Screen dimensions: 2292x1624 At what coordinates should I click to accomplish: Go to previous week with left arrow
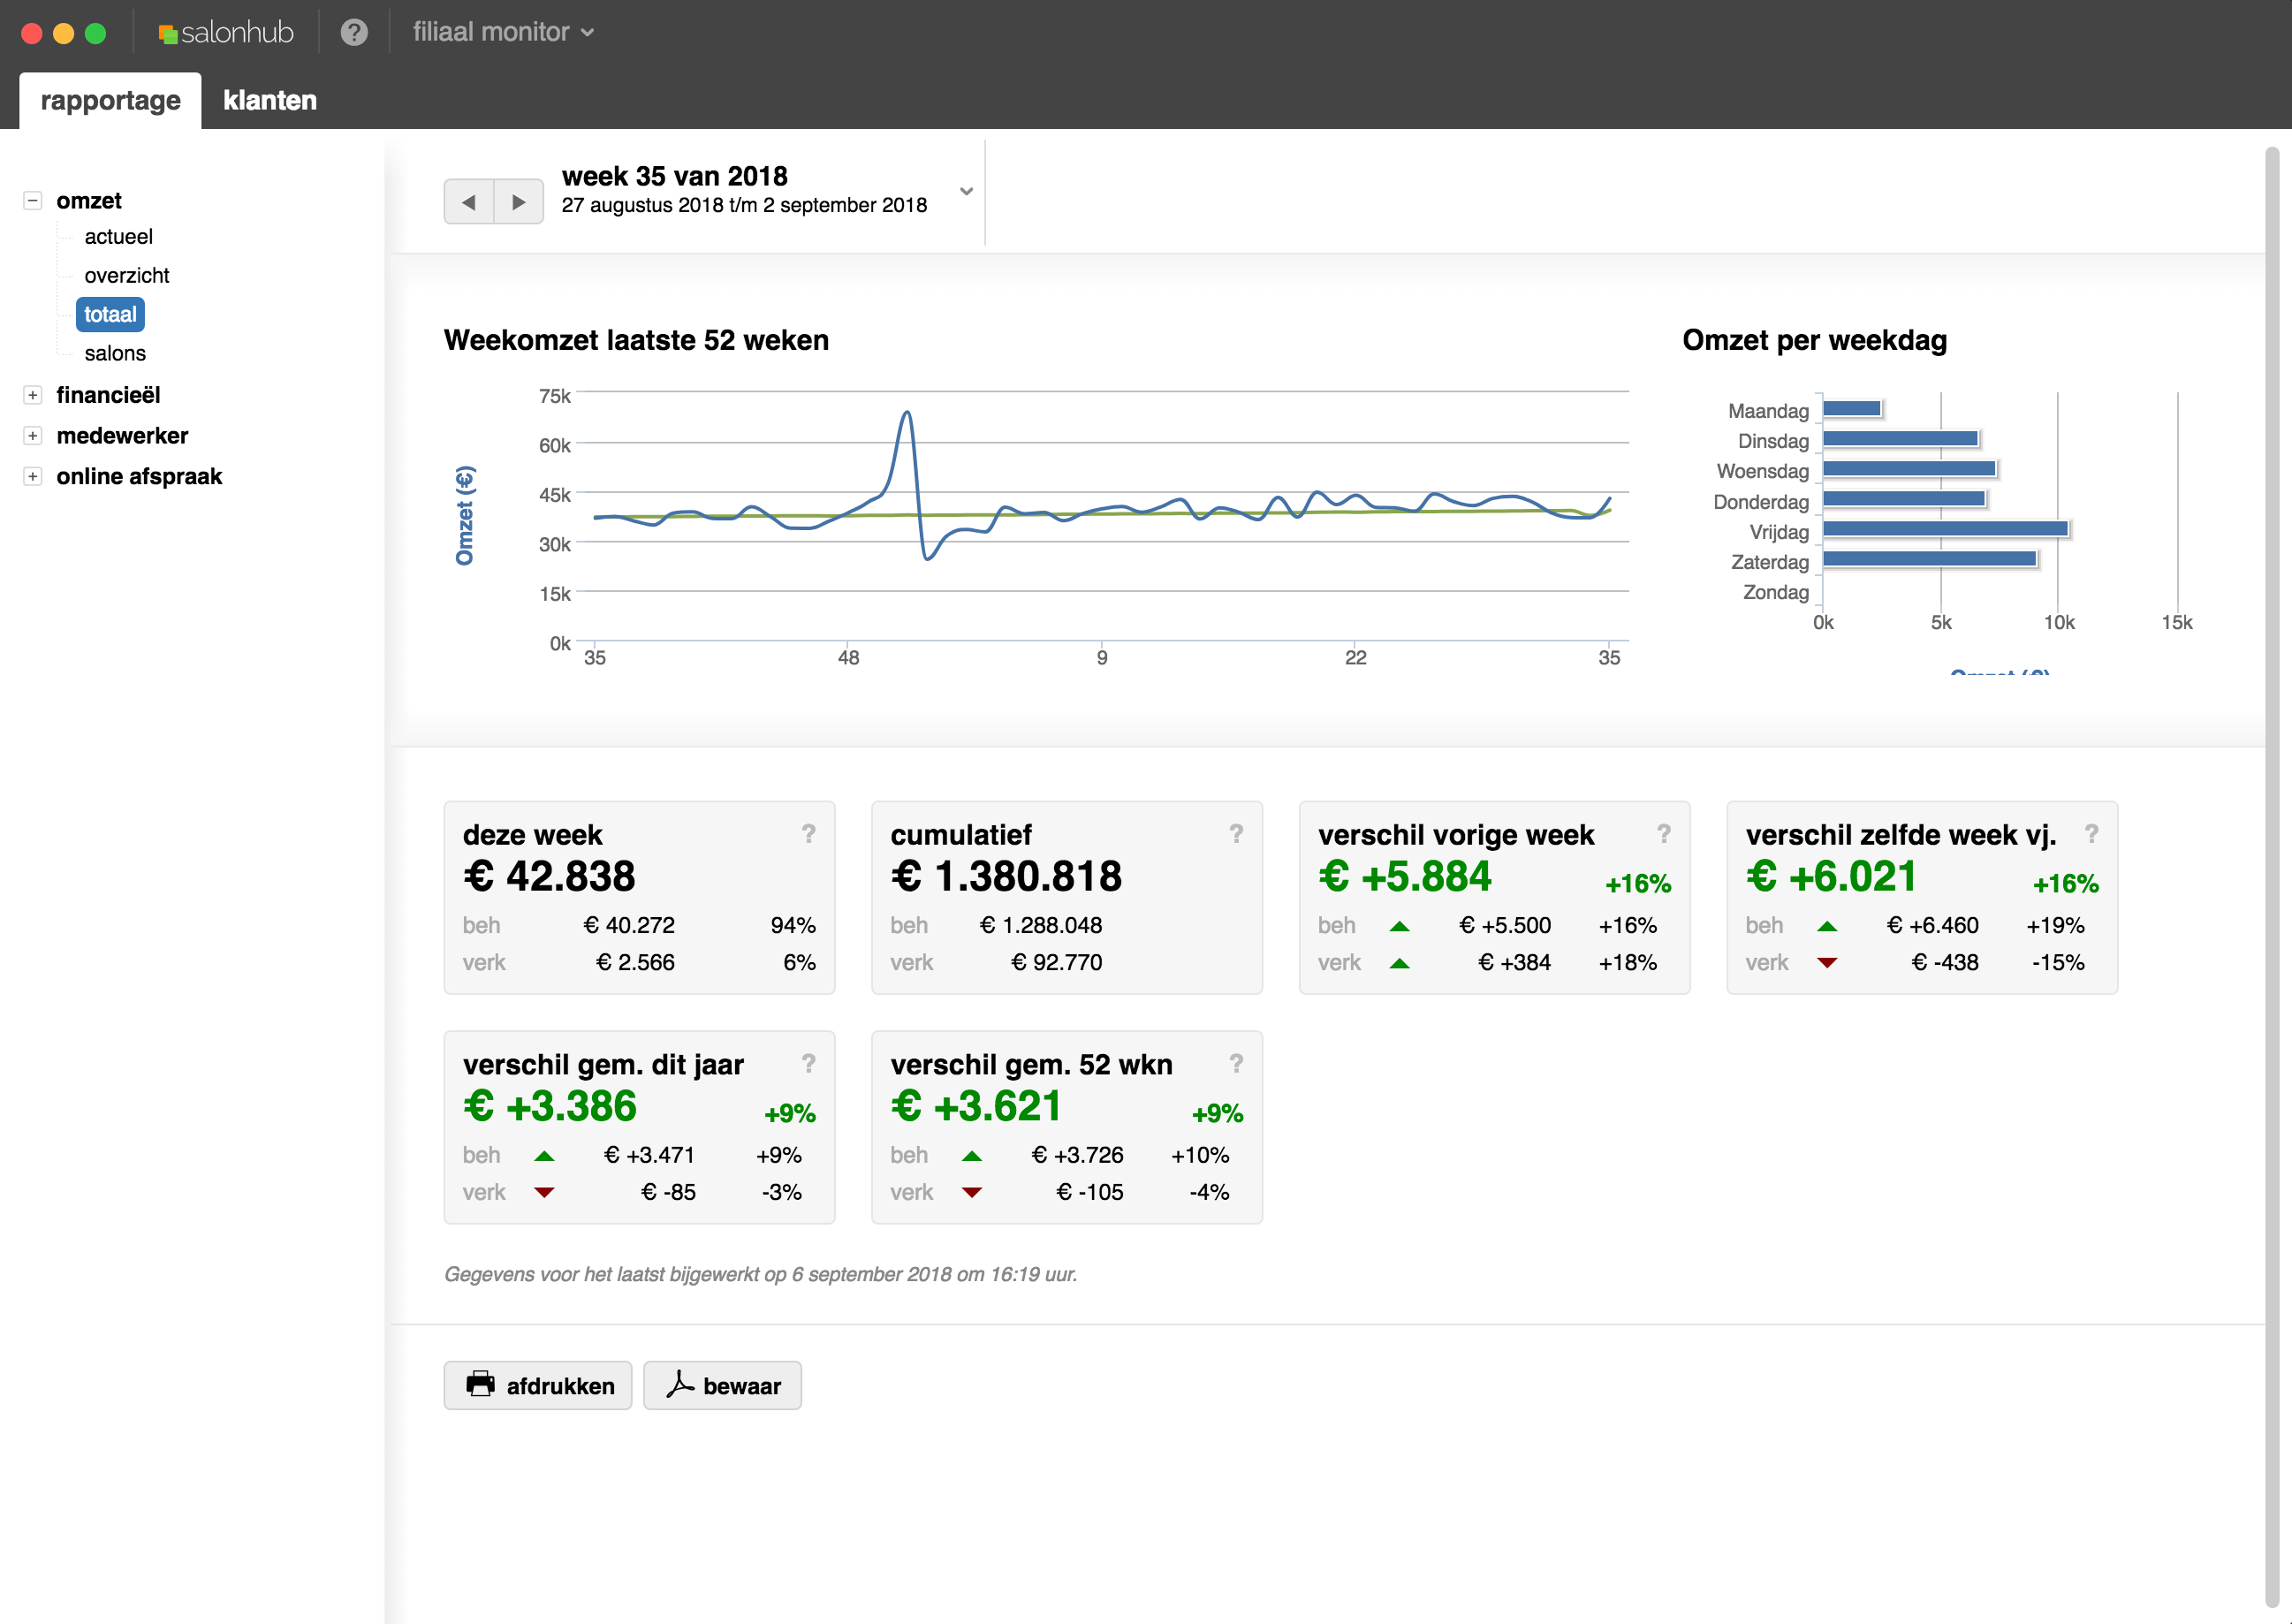point(468,202)
